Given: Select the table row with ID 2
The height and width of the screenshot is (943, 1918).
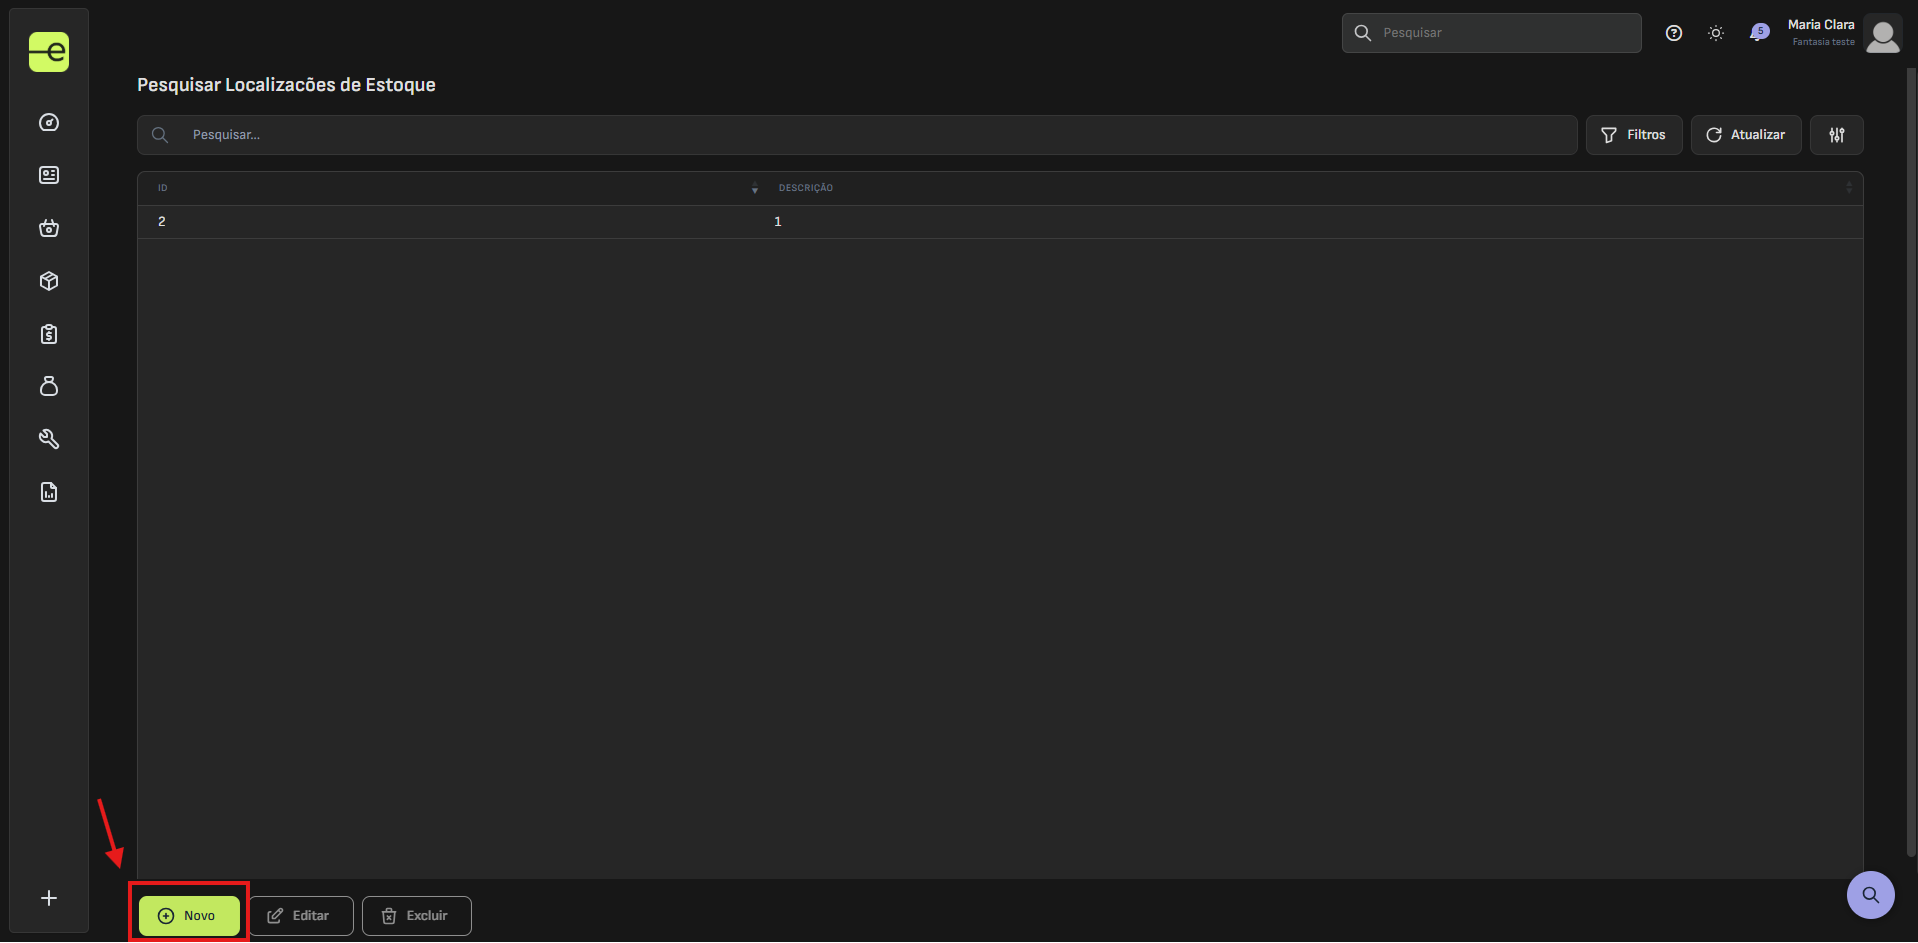Looking at the screenshot, I should pyautogui.click(x=1000, y=222).
